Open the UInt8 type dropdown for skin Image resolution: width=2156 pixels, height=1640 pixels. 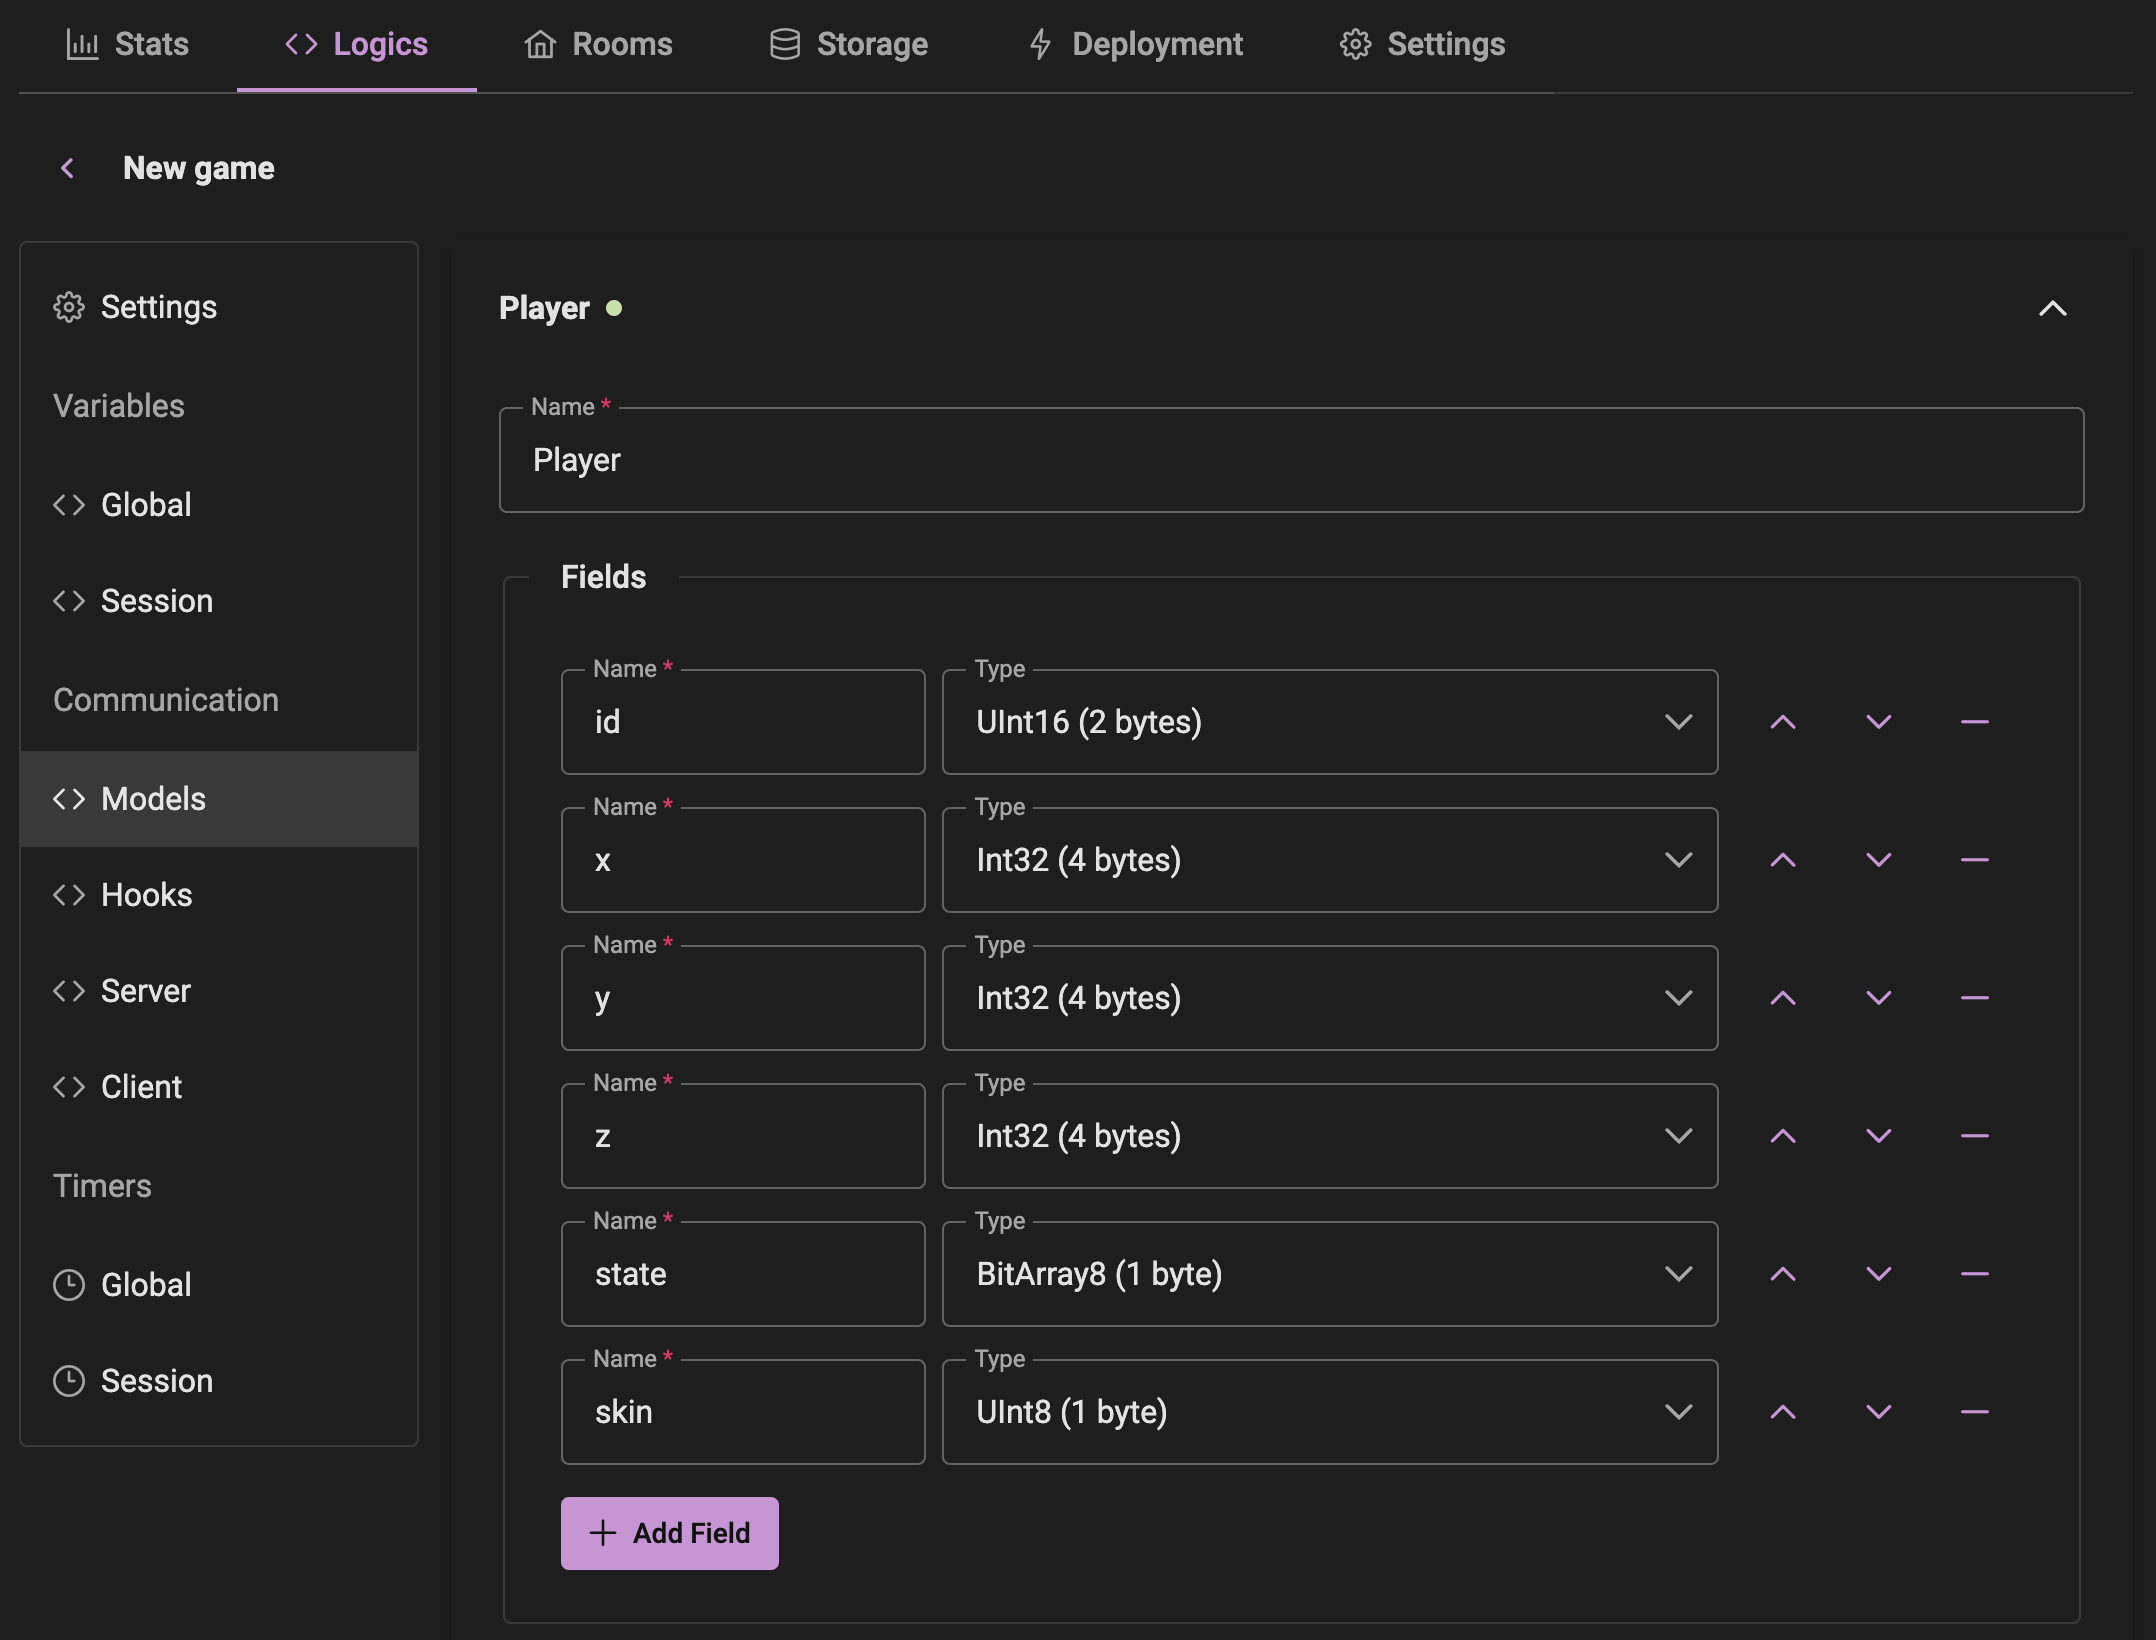[x=1330, y=1412]
